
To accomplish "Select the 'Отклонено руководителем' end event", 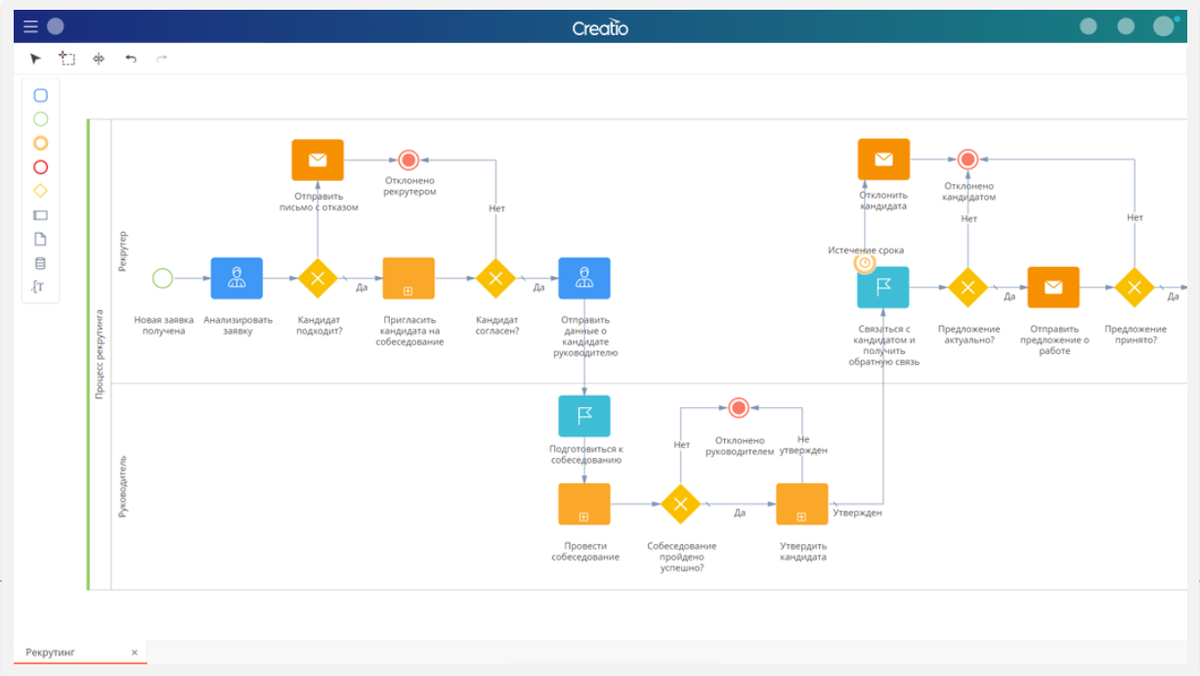I will coord(739,407).
